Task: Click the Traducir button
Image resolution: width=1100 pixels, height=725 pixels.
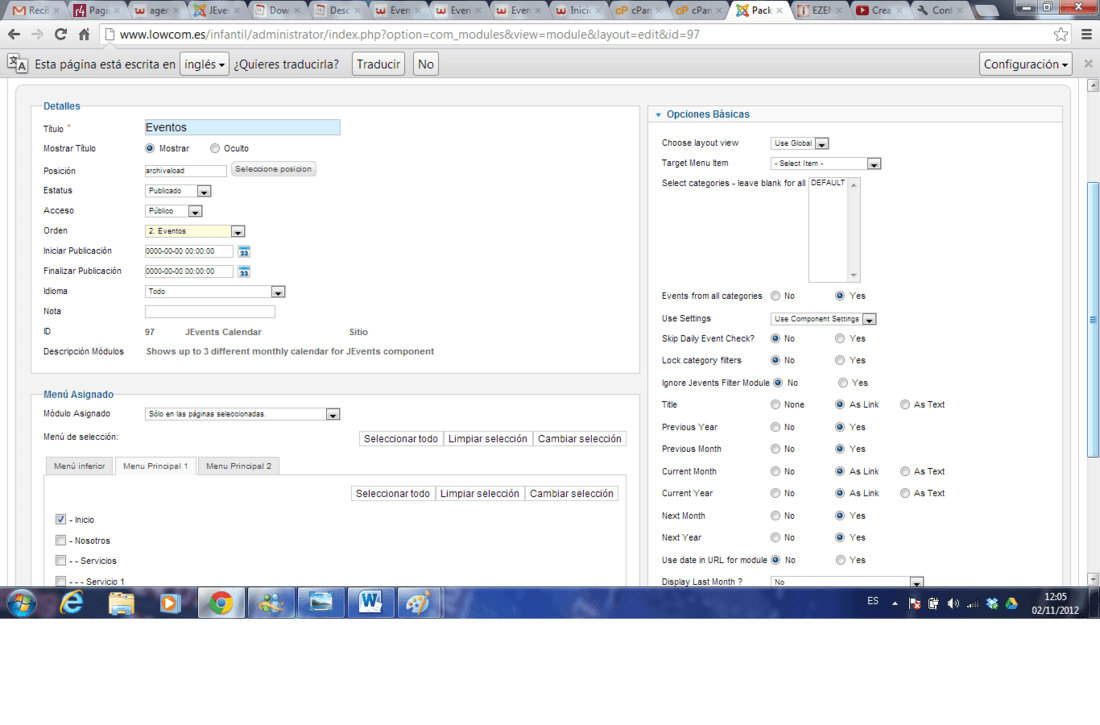Action: [x=378, y=64]
